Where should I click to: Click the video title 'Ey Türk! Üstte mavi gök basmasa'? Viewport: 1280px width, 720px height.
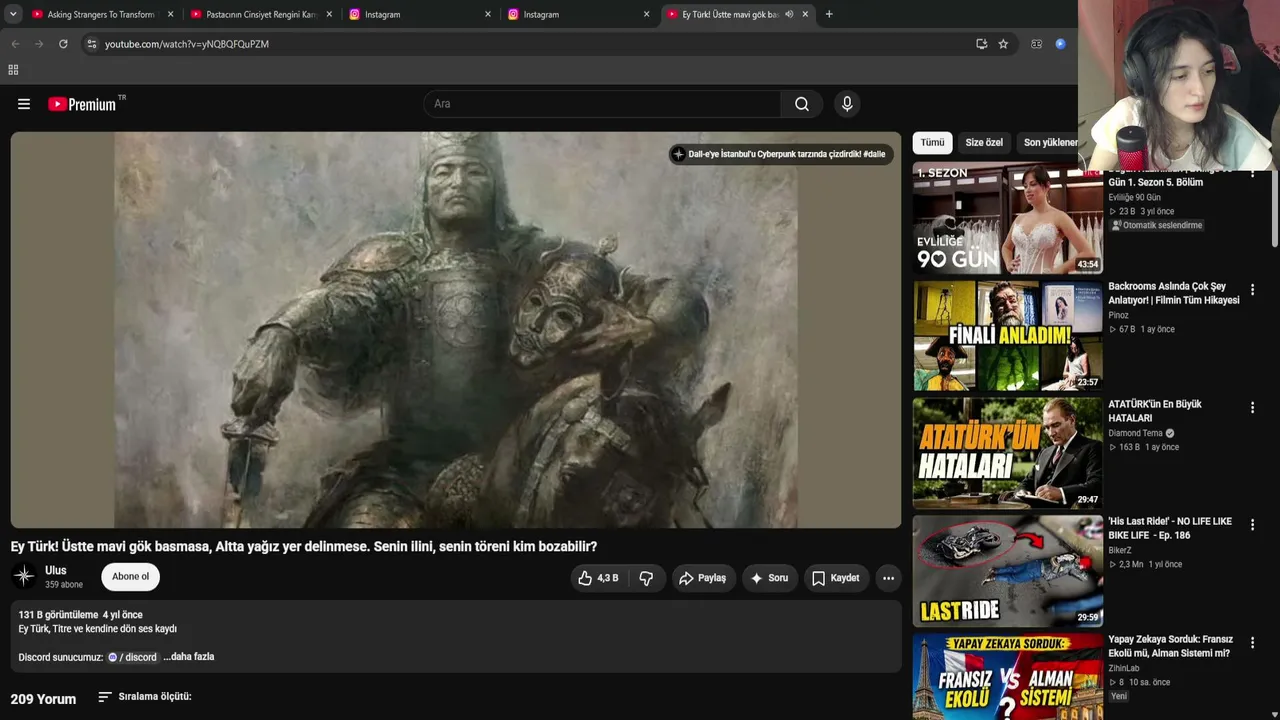click(304, 547)
